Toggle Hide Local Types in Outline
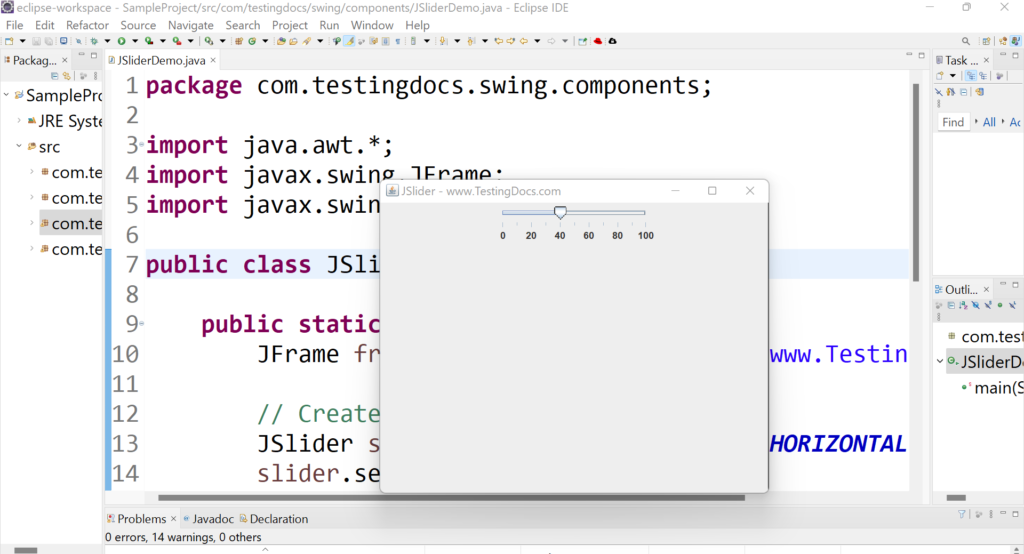The height and width of the screenshot is (554, 1024). pyautogui.click(x=1012, y=305)
